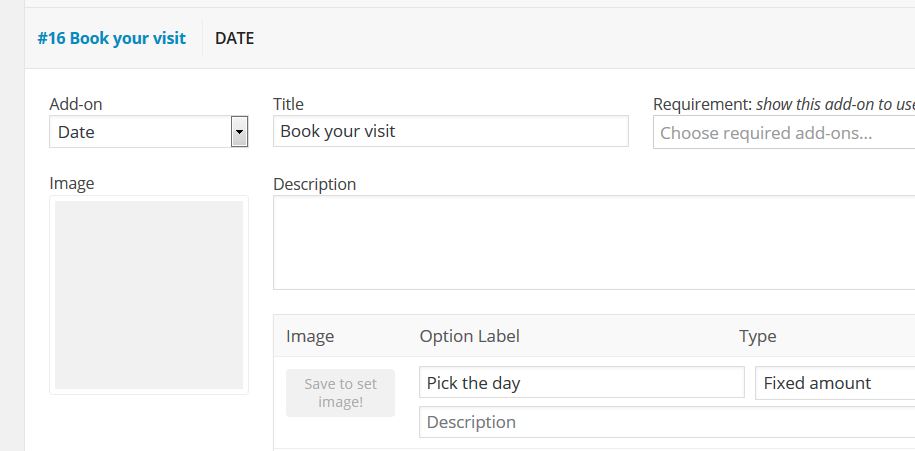Click the 'Image' label above the placeholder
Image resolution: width=915 pixels, height=451 pixels.
72,183
